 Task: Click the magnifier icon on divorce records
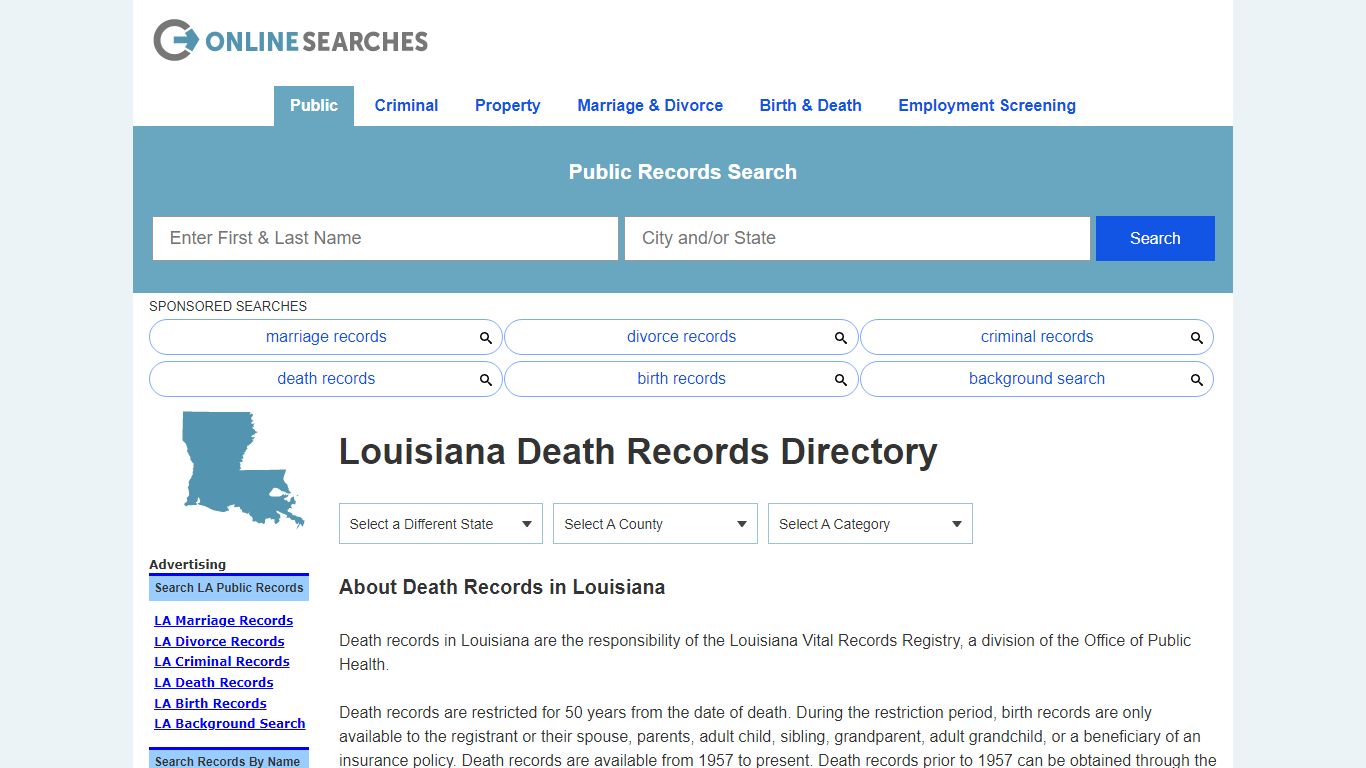pyautogui.click(x=841, y=338)
